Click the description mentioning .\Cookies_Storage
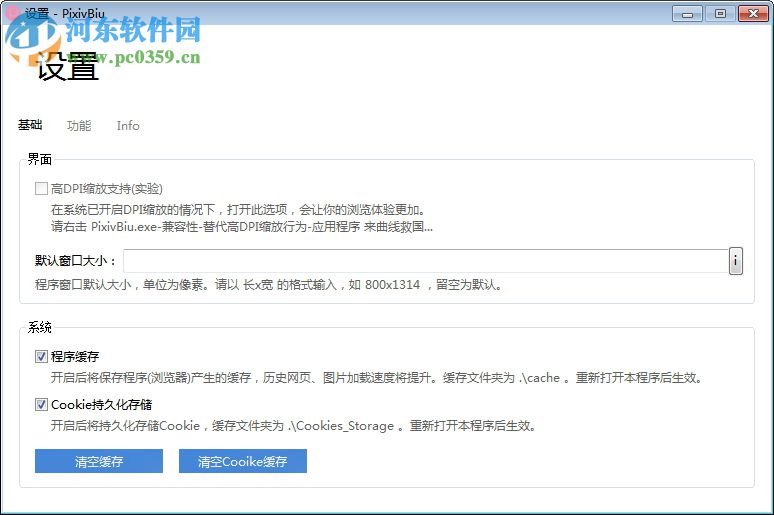The height and width of the screenshot is (515, 774). click(x=294, y=426)
